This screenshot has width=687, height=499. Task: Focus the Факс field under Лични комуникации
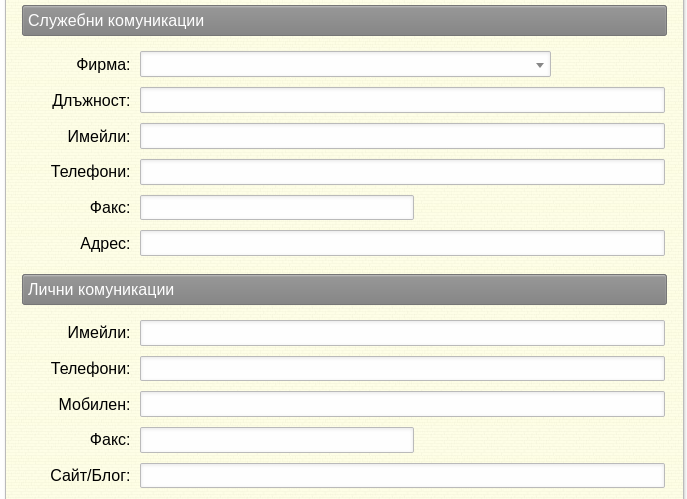[x=277, y=439]
